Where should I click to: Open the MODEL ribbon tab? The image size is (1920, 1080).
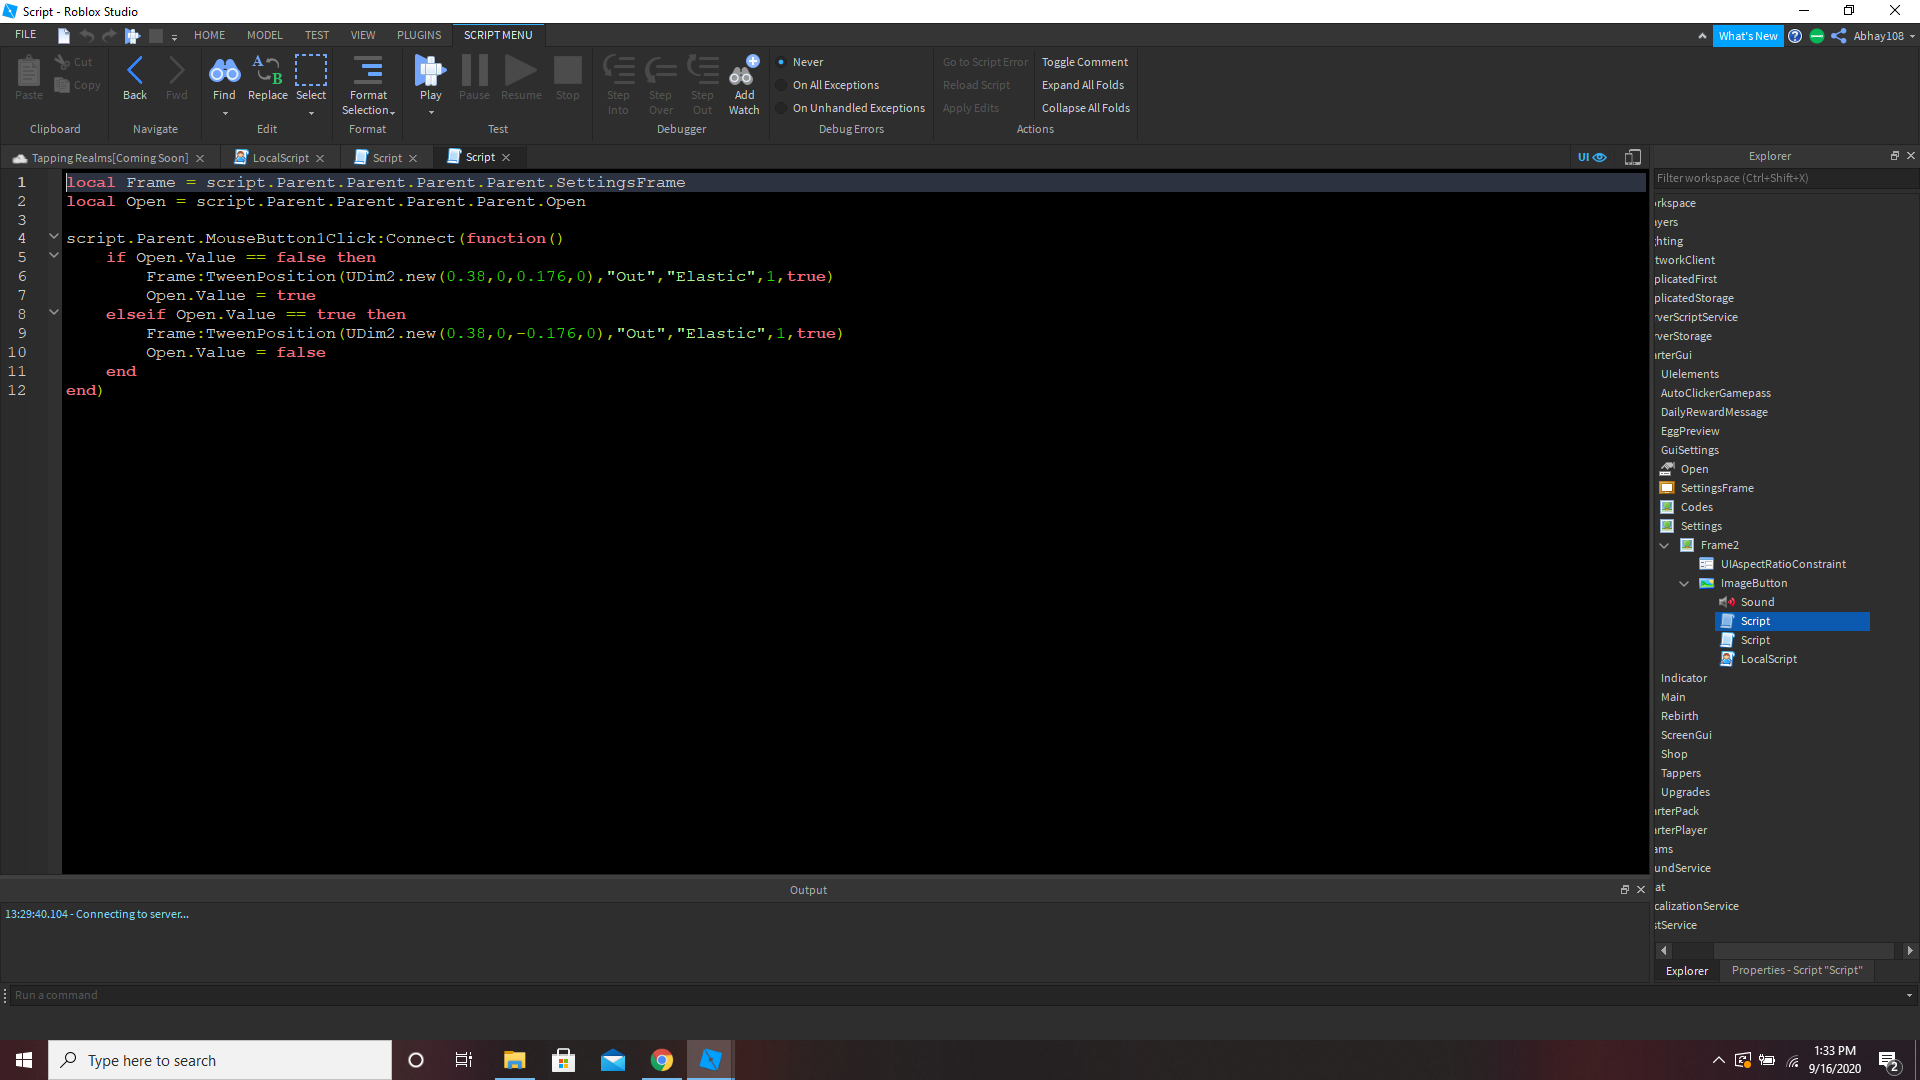point(263,34)
